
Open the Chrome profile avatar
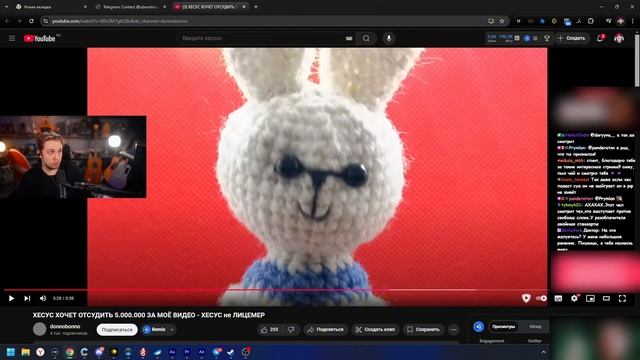pyautogui.click(x=621, y=21)
